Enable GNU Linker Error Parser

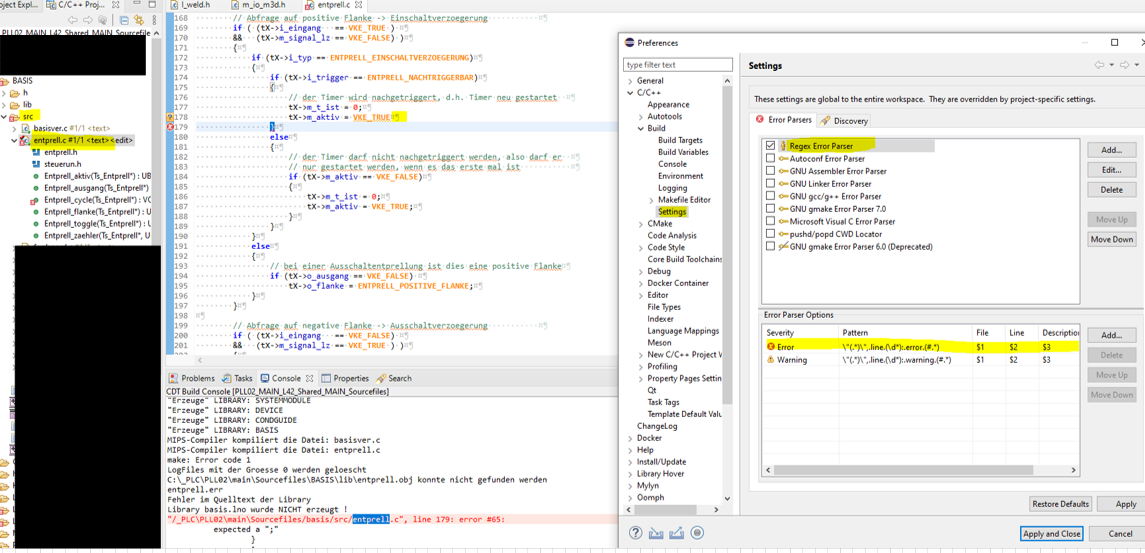click(x=770, y=183)
